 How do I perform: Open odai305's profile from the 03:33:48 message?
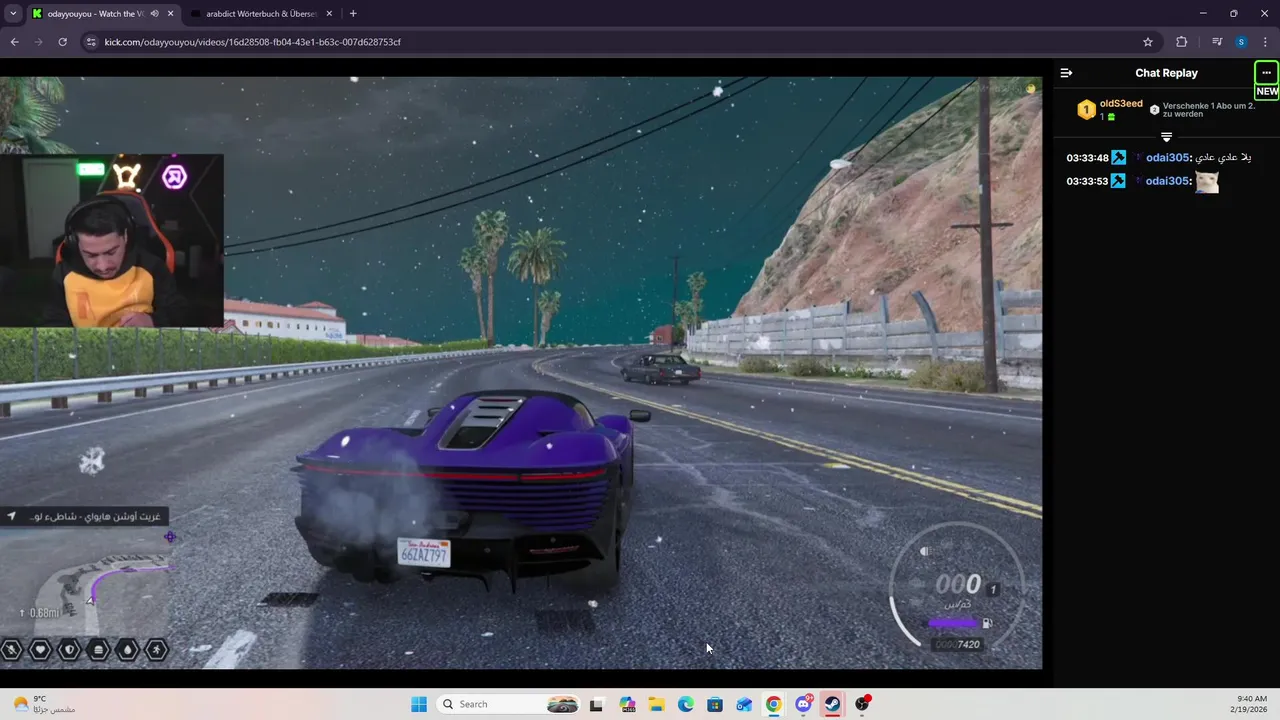tap(1167, 158)
